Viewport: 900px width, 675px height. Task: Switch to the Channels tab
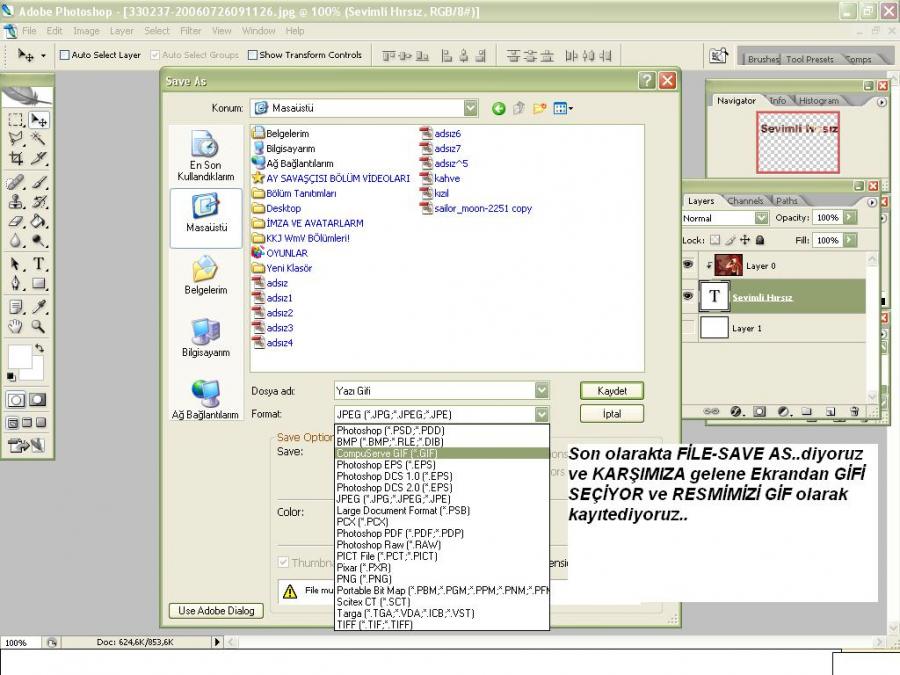(745, 201)
